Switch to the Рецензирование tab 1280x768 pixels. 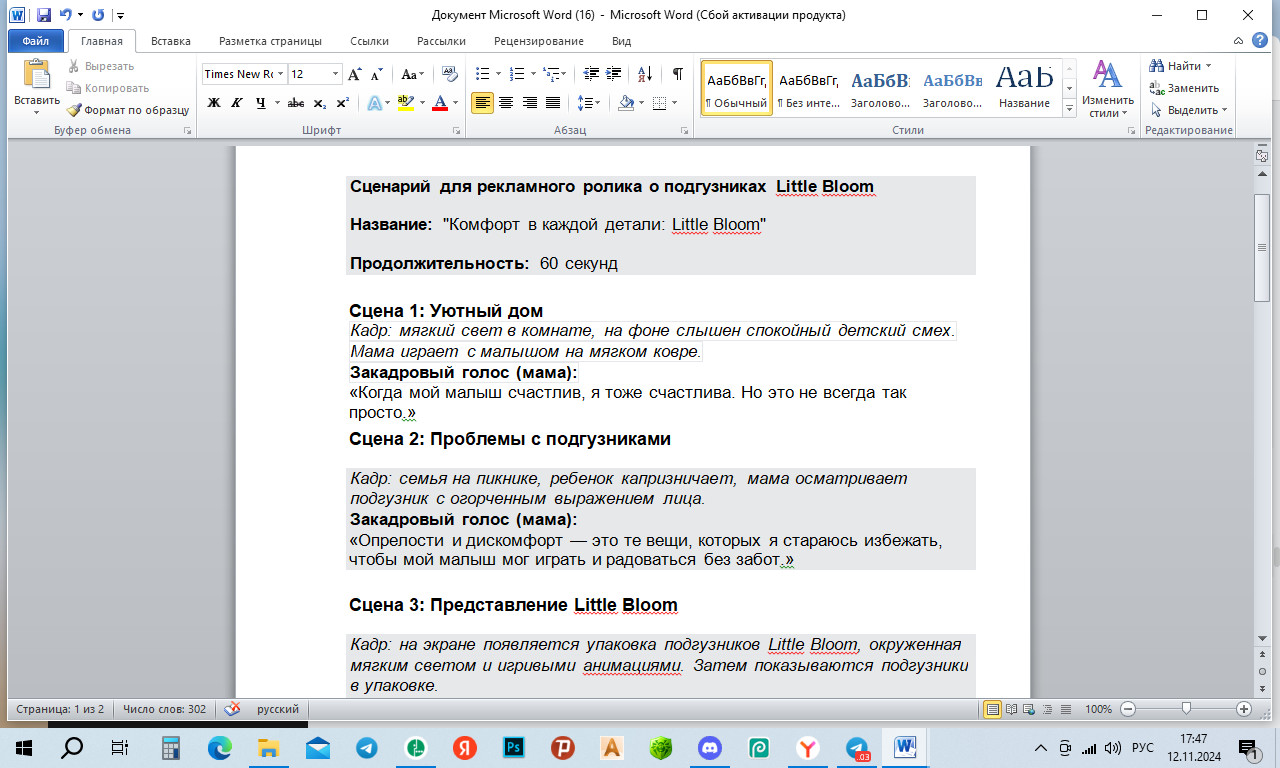pos(538,41)
